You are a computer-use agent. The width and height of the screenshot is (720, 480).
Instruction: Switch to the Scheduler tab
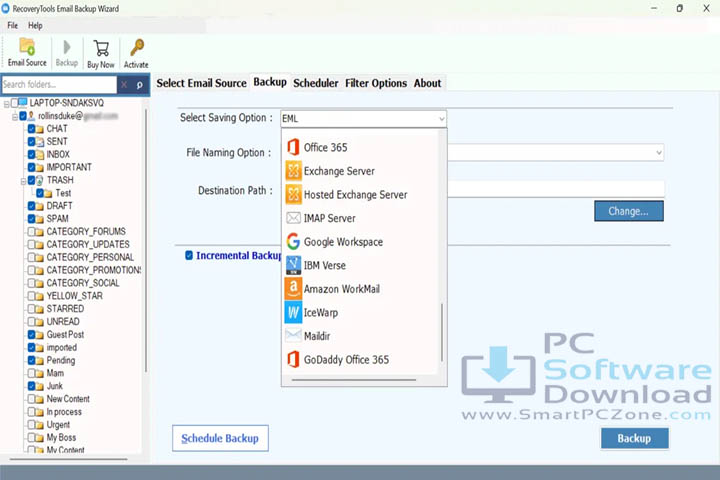click(x=315, y=83)
